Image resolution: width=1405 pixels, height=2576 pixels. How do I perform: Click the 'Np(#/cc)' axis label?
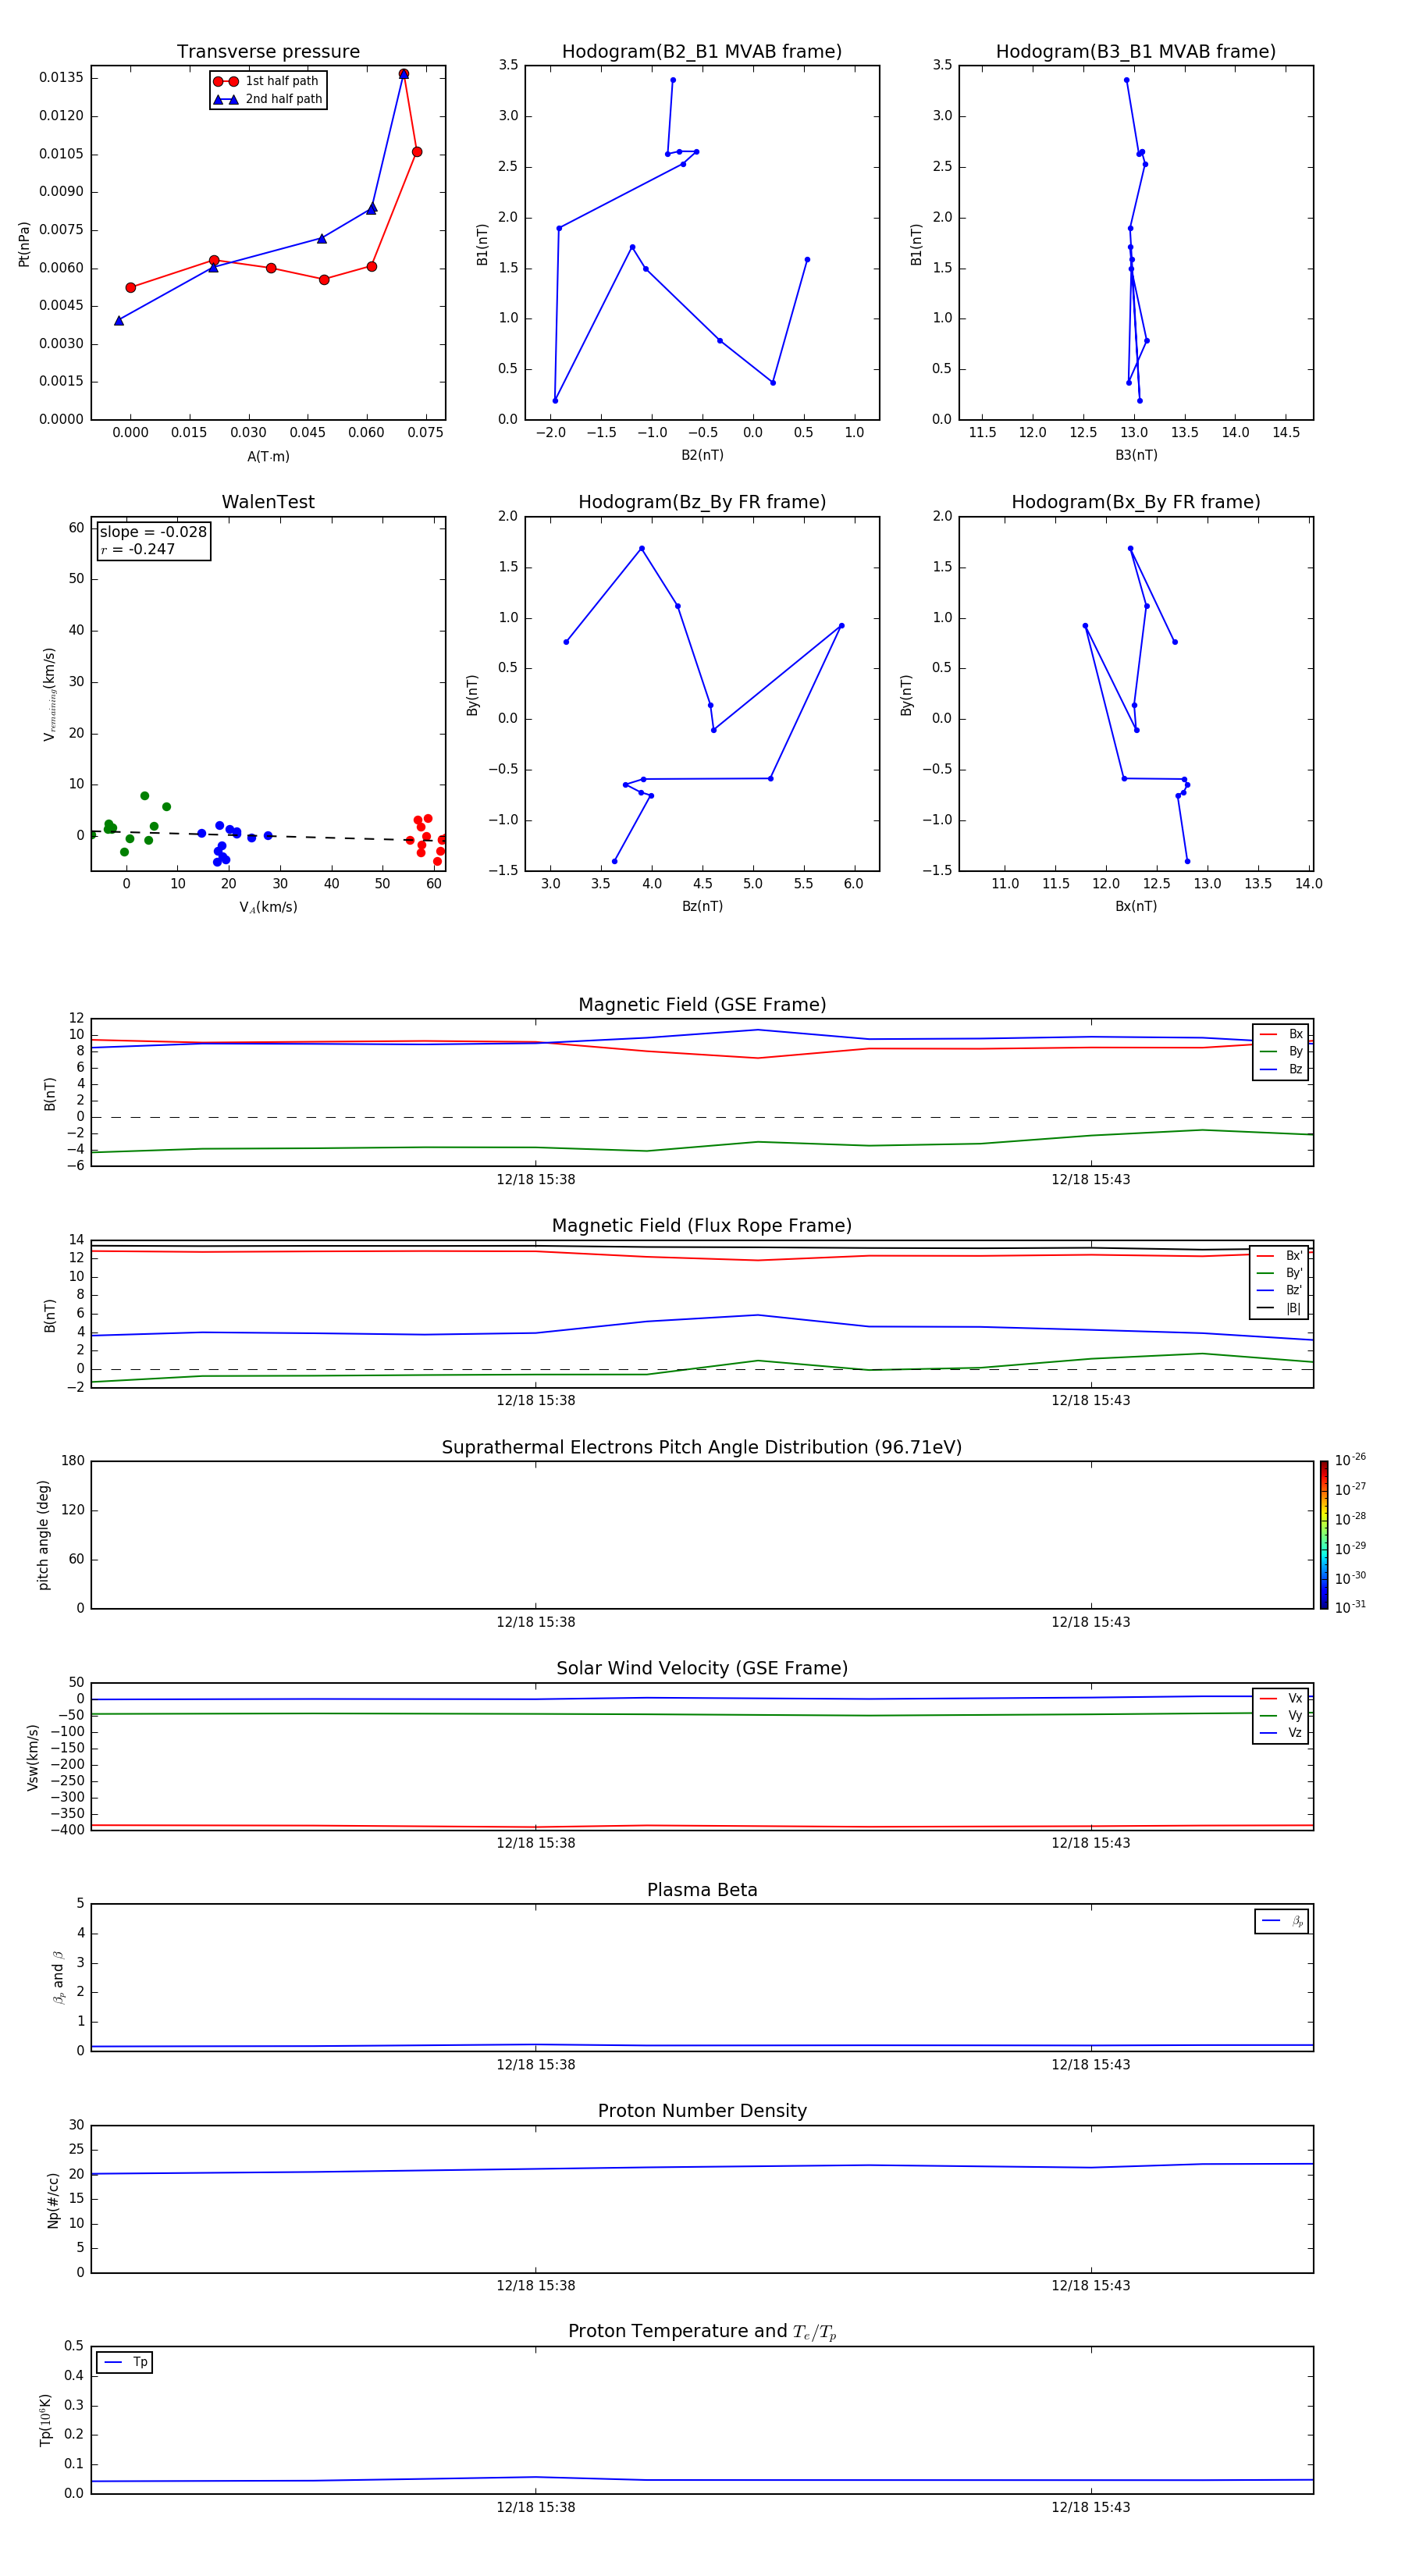(x=53, y=2199)
